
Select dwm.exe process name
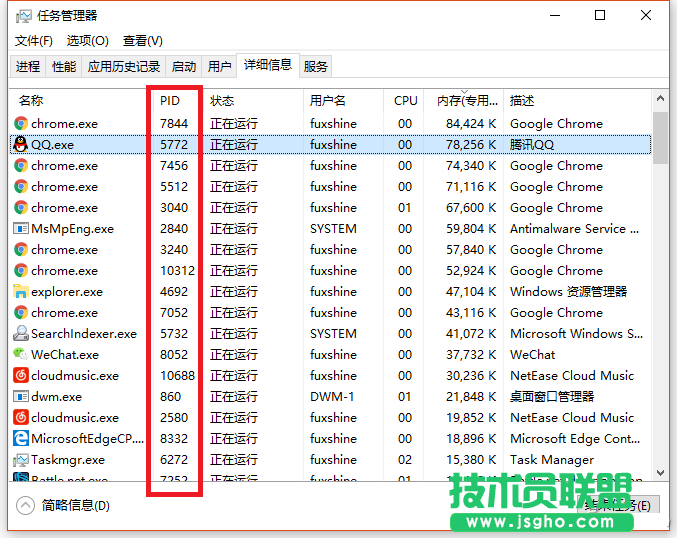pos(56,396)
